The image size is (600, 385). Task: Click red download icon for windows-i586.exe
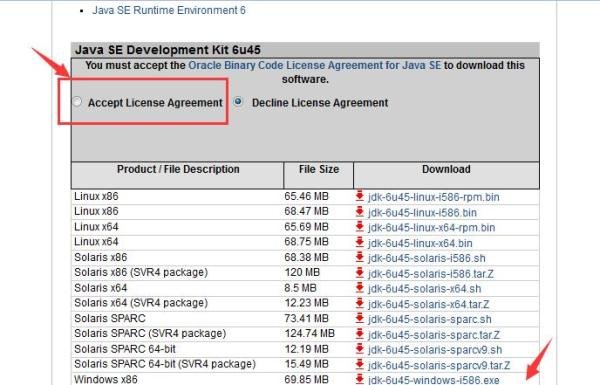click(359, 379)
